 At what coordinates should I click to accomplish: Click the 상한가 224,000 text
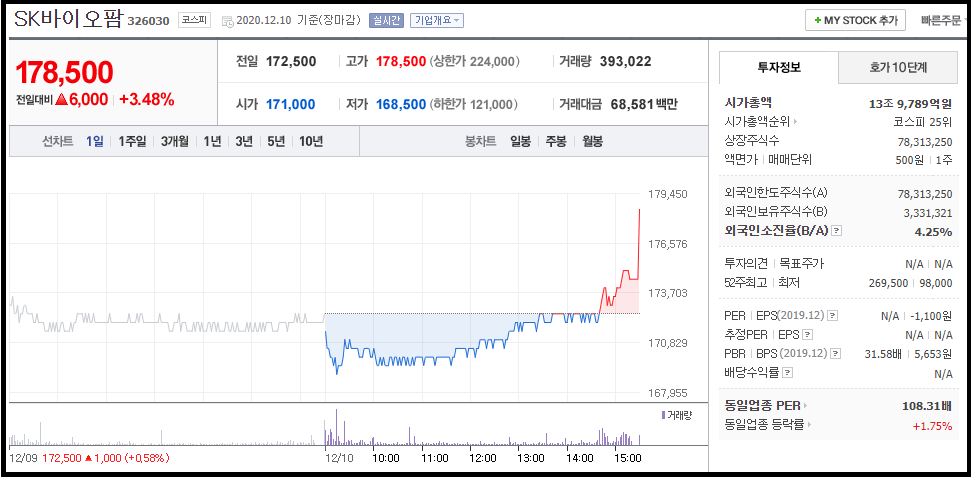[x=474, y=61]
